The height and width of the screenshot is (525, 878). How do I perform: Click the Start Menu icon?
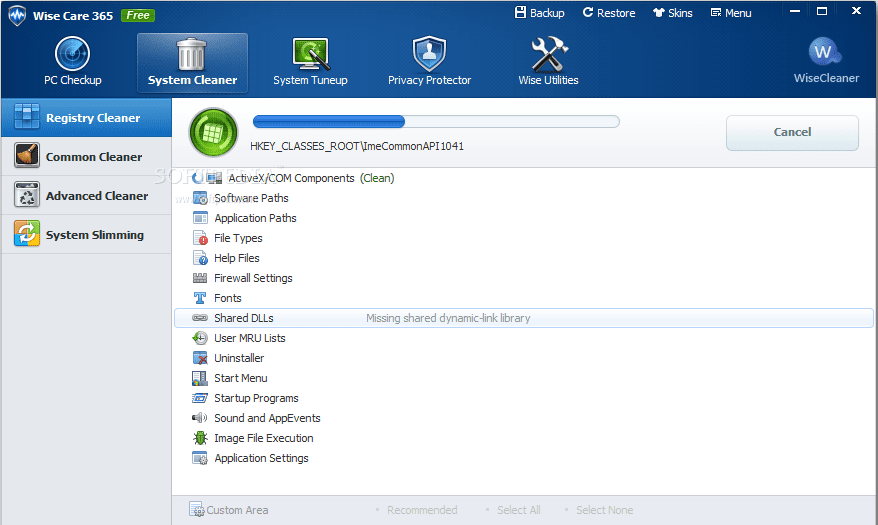[200, 378]
